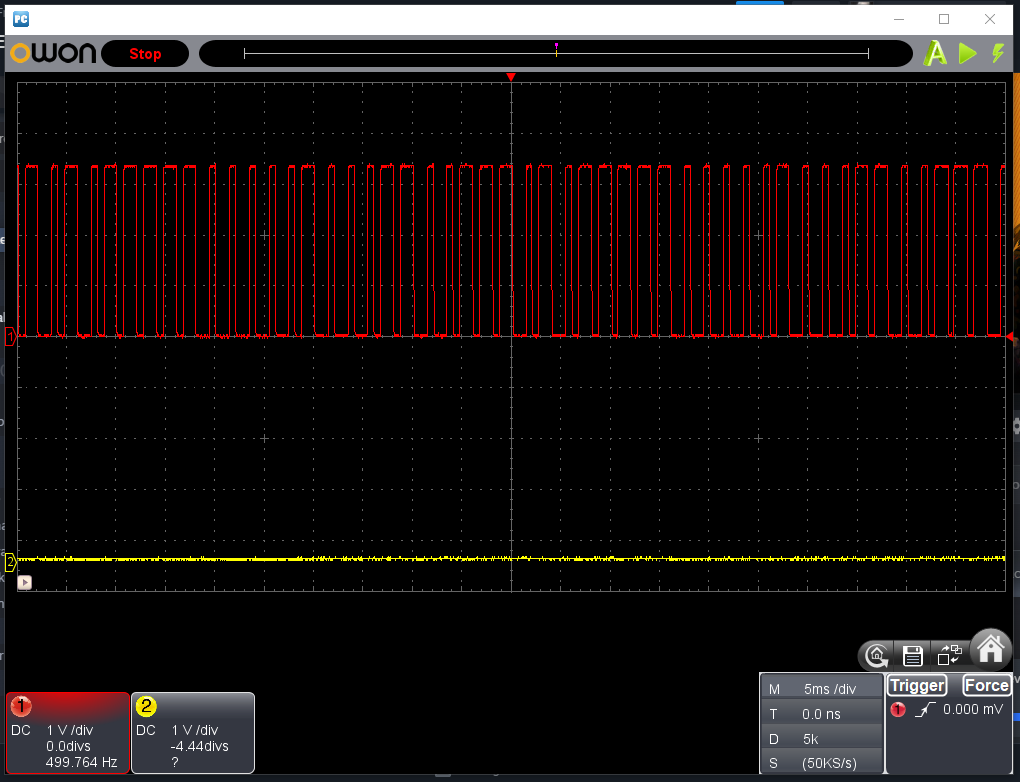Open the Home menu icon
The width and height of the screenshot is (1020, 782).
(x=991, y=649)
